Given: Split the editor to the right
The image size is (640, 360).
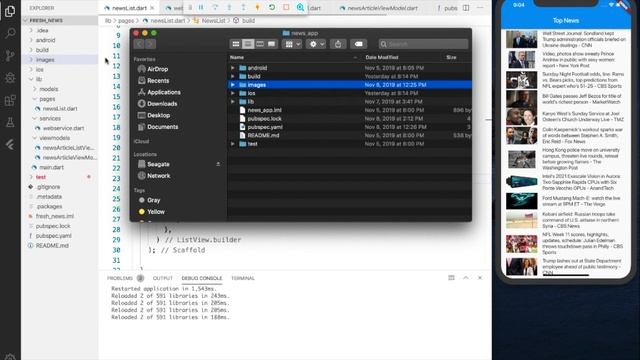Looking at the screenshot, I should (x=466, y=8).
